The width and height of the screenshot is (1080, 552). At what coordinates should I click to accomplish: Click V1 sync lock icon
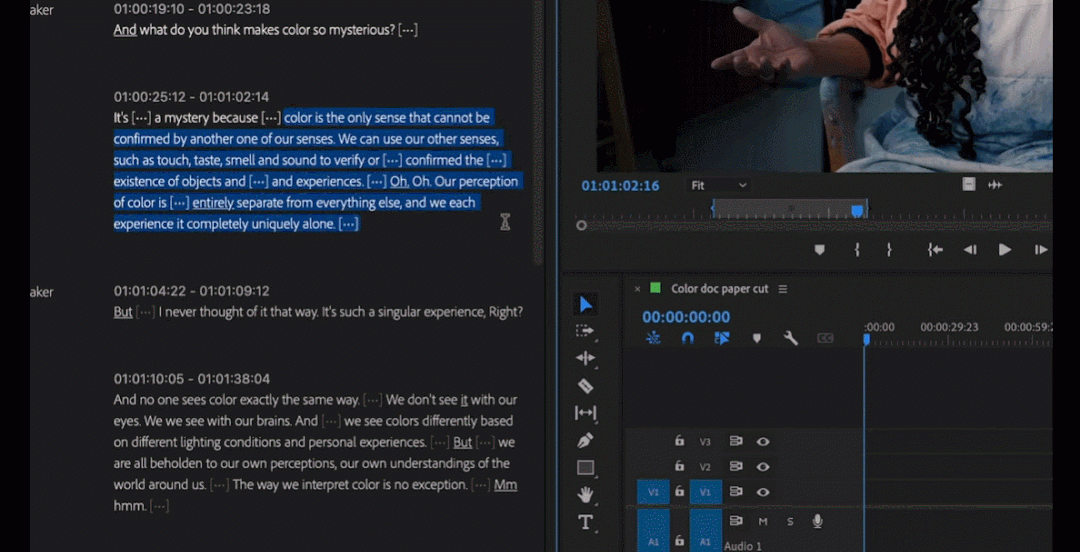point(736,492)
